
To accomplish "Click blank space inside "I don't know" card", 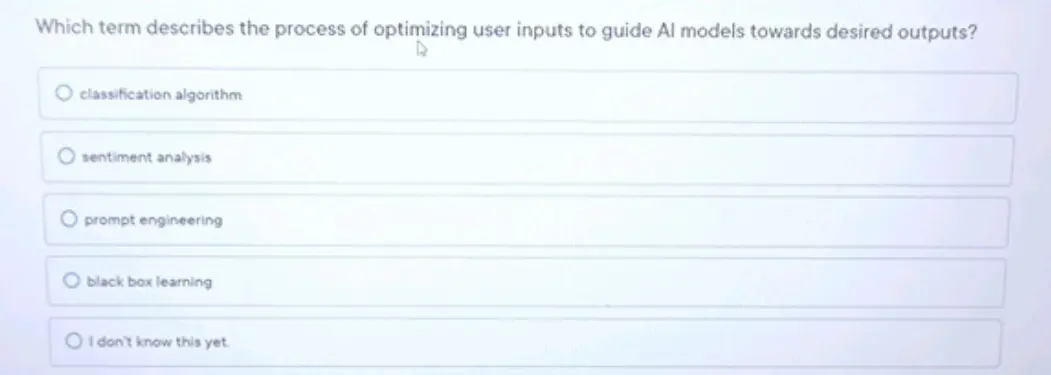I will [603, 343].
